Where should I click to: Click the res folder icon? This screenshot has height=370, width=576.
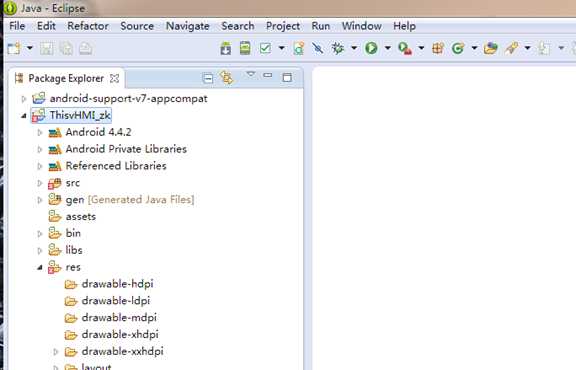tap(54, 267)
